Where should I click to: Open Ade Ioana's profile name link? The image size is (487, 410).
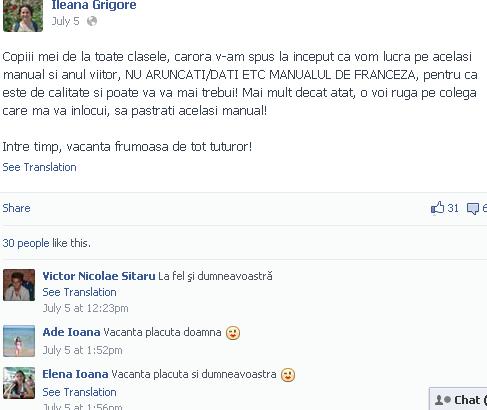[71, 332]
